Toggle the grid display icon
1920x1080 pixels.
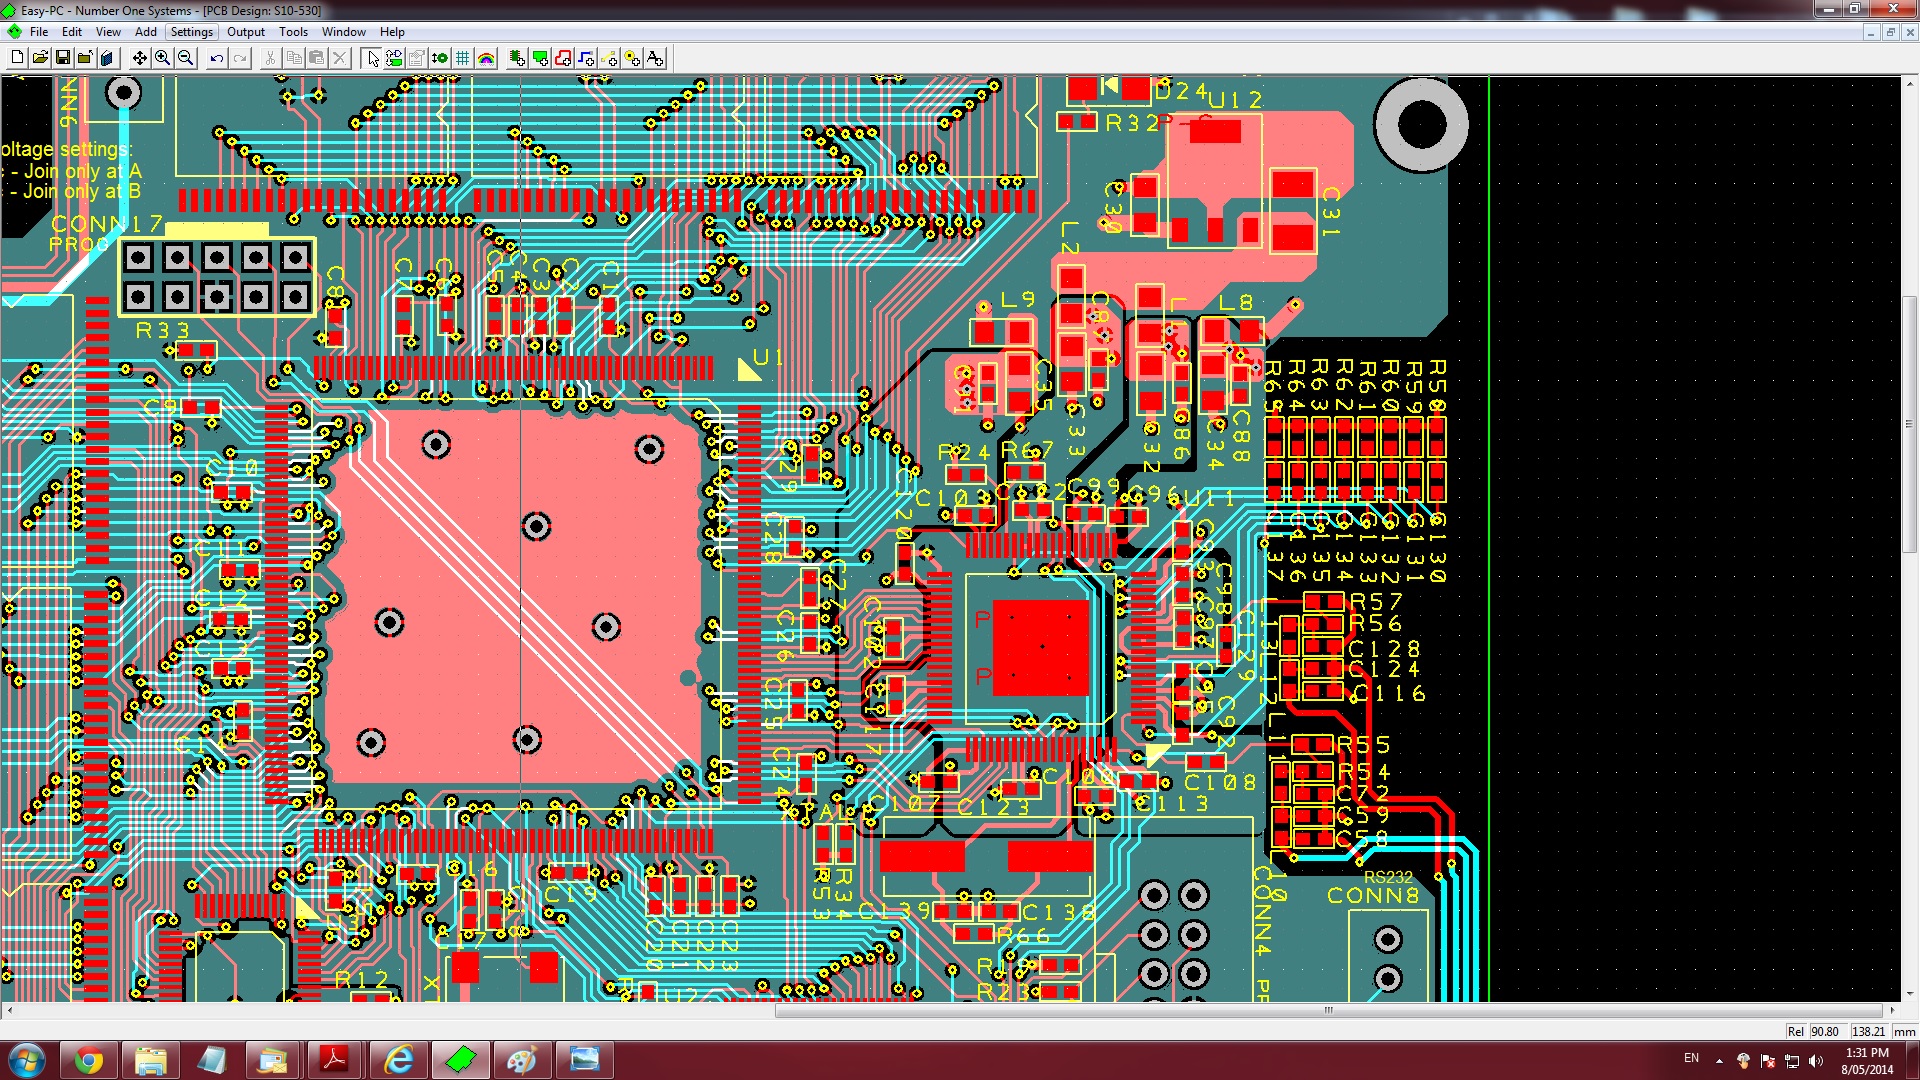462,58
